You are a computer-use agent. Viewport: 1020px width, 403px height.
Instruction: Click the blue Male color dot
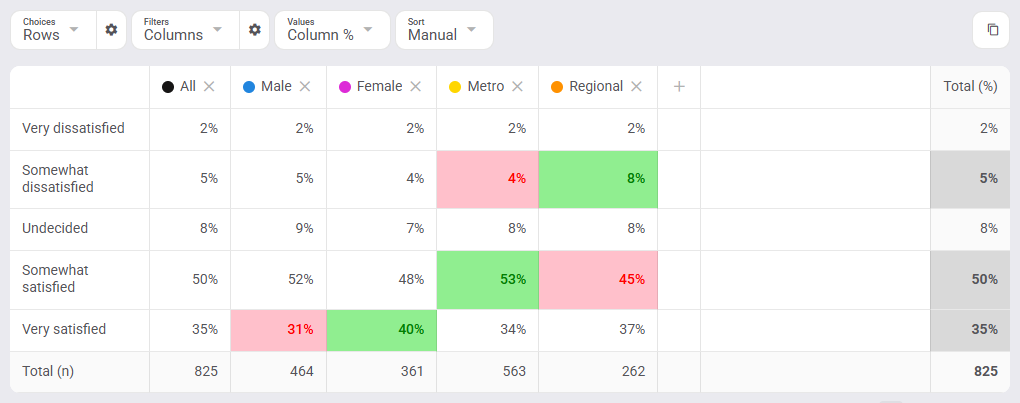(x=248, y=87)
